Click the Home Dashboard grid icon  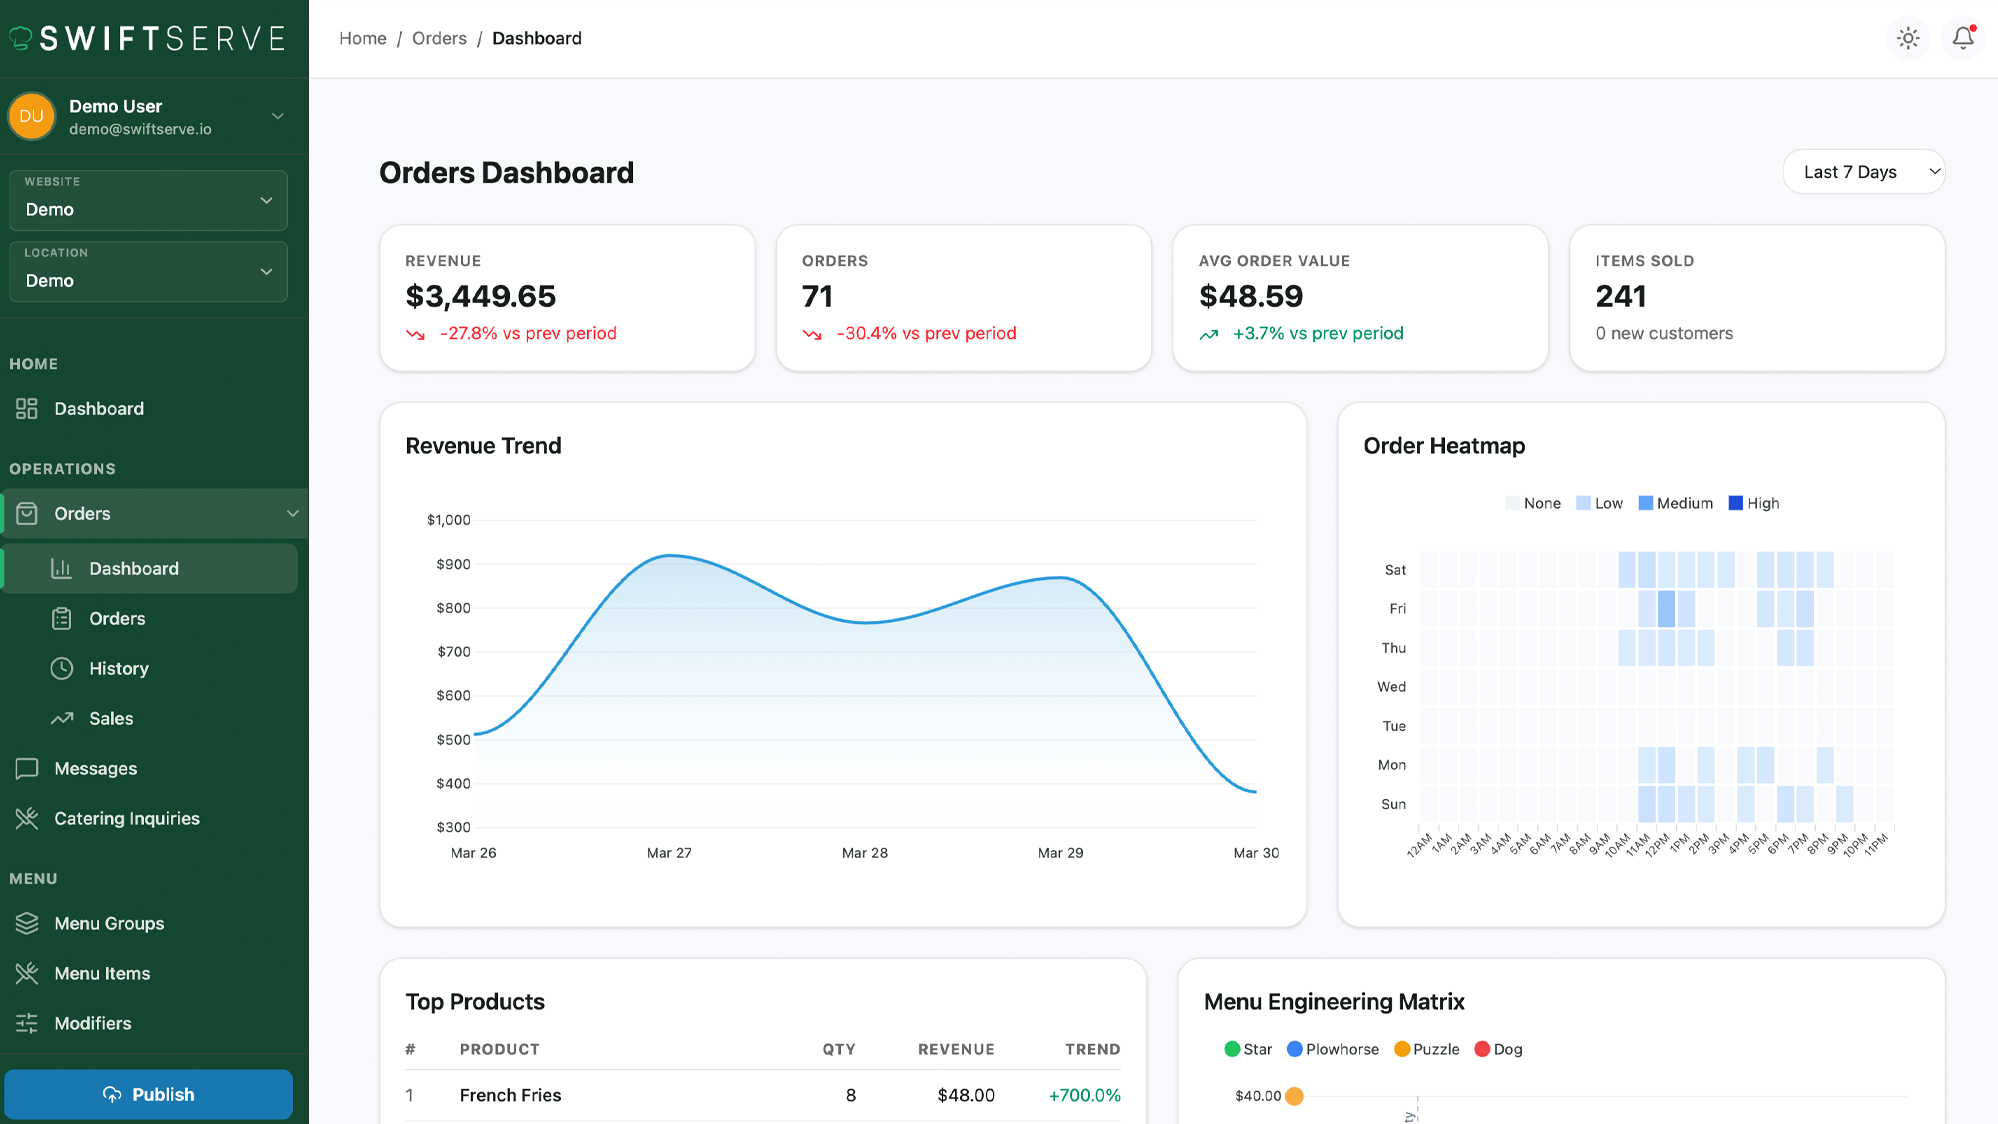[x=27, y=408]
